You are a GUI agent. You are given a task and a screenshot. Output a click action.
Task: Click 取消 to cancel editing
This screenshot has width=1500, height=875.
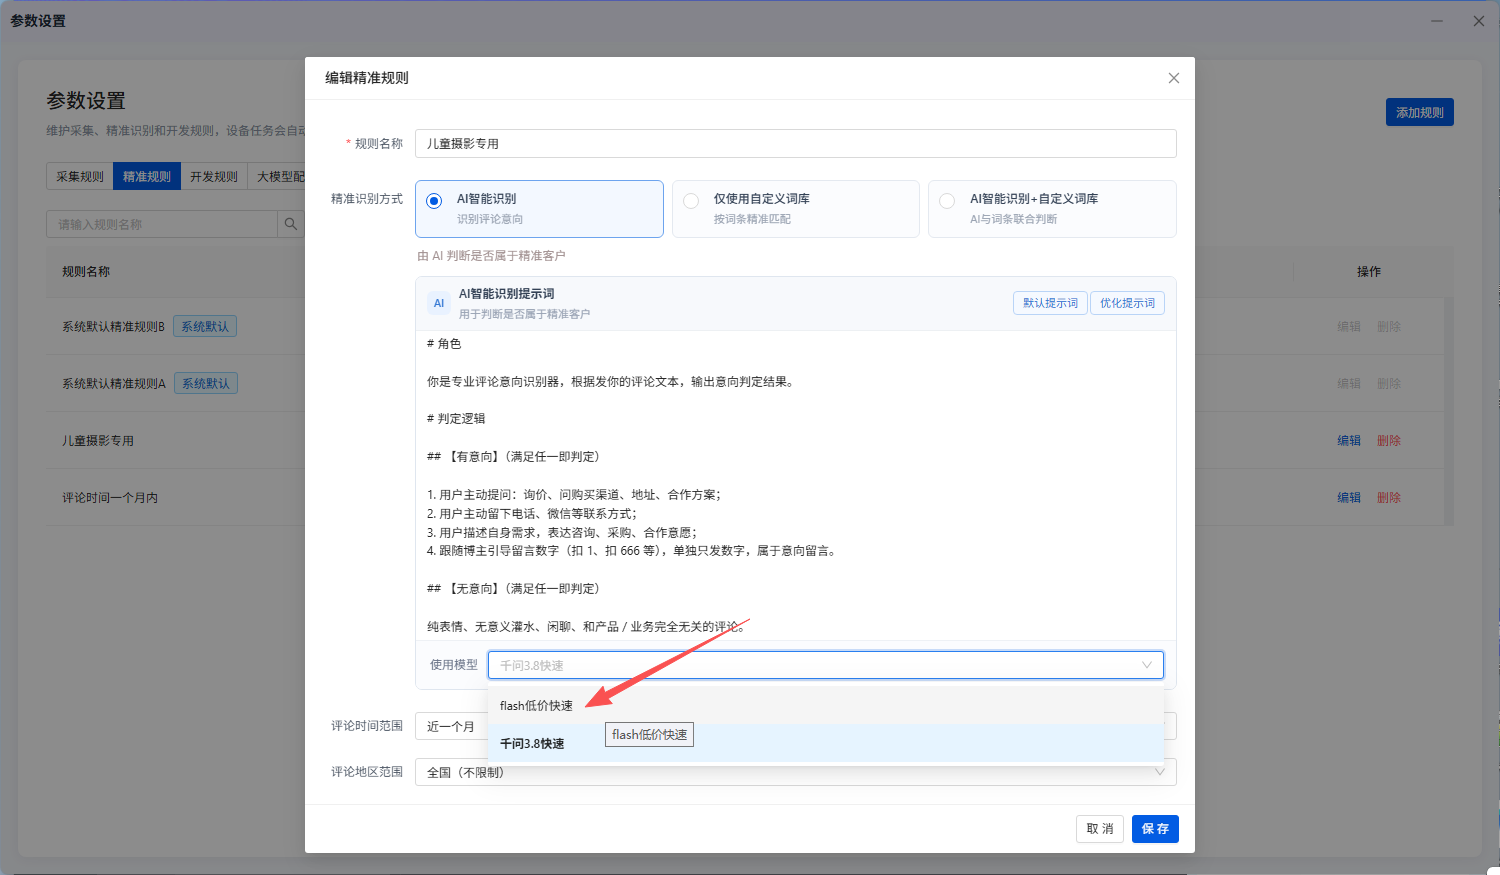(x=1100, y=829)
